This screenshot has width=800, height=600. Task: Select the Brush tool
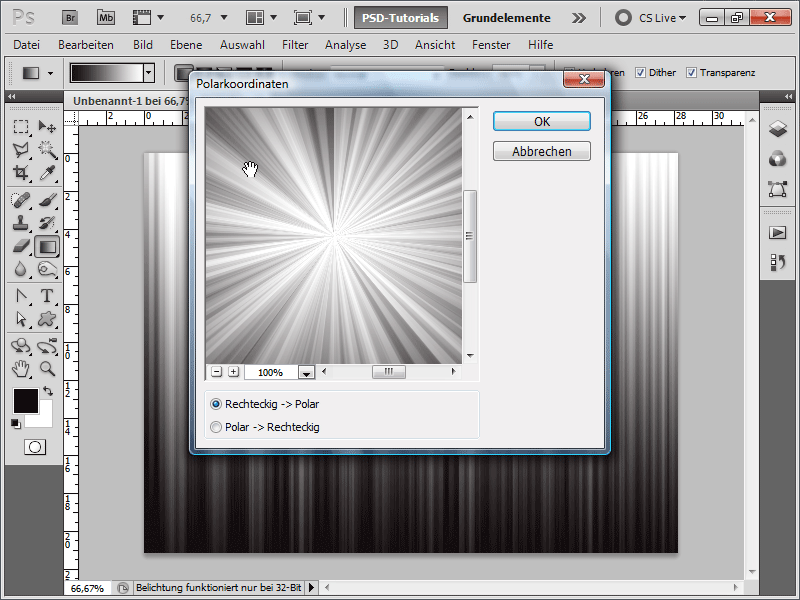coord(47,200)
